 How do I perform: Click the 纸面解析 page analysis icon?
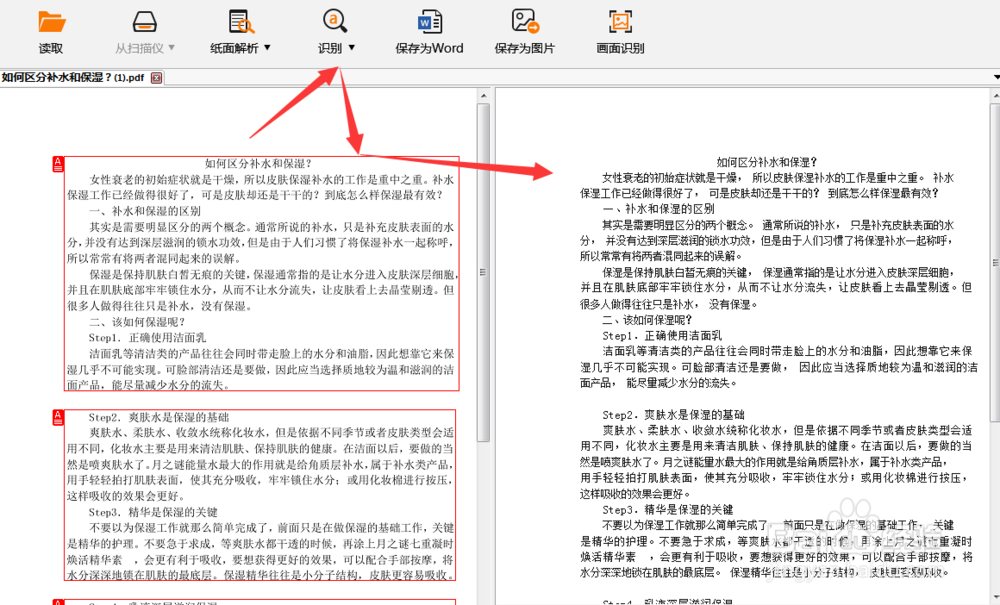[x=241, y=21]
